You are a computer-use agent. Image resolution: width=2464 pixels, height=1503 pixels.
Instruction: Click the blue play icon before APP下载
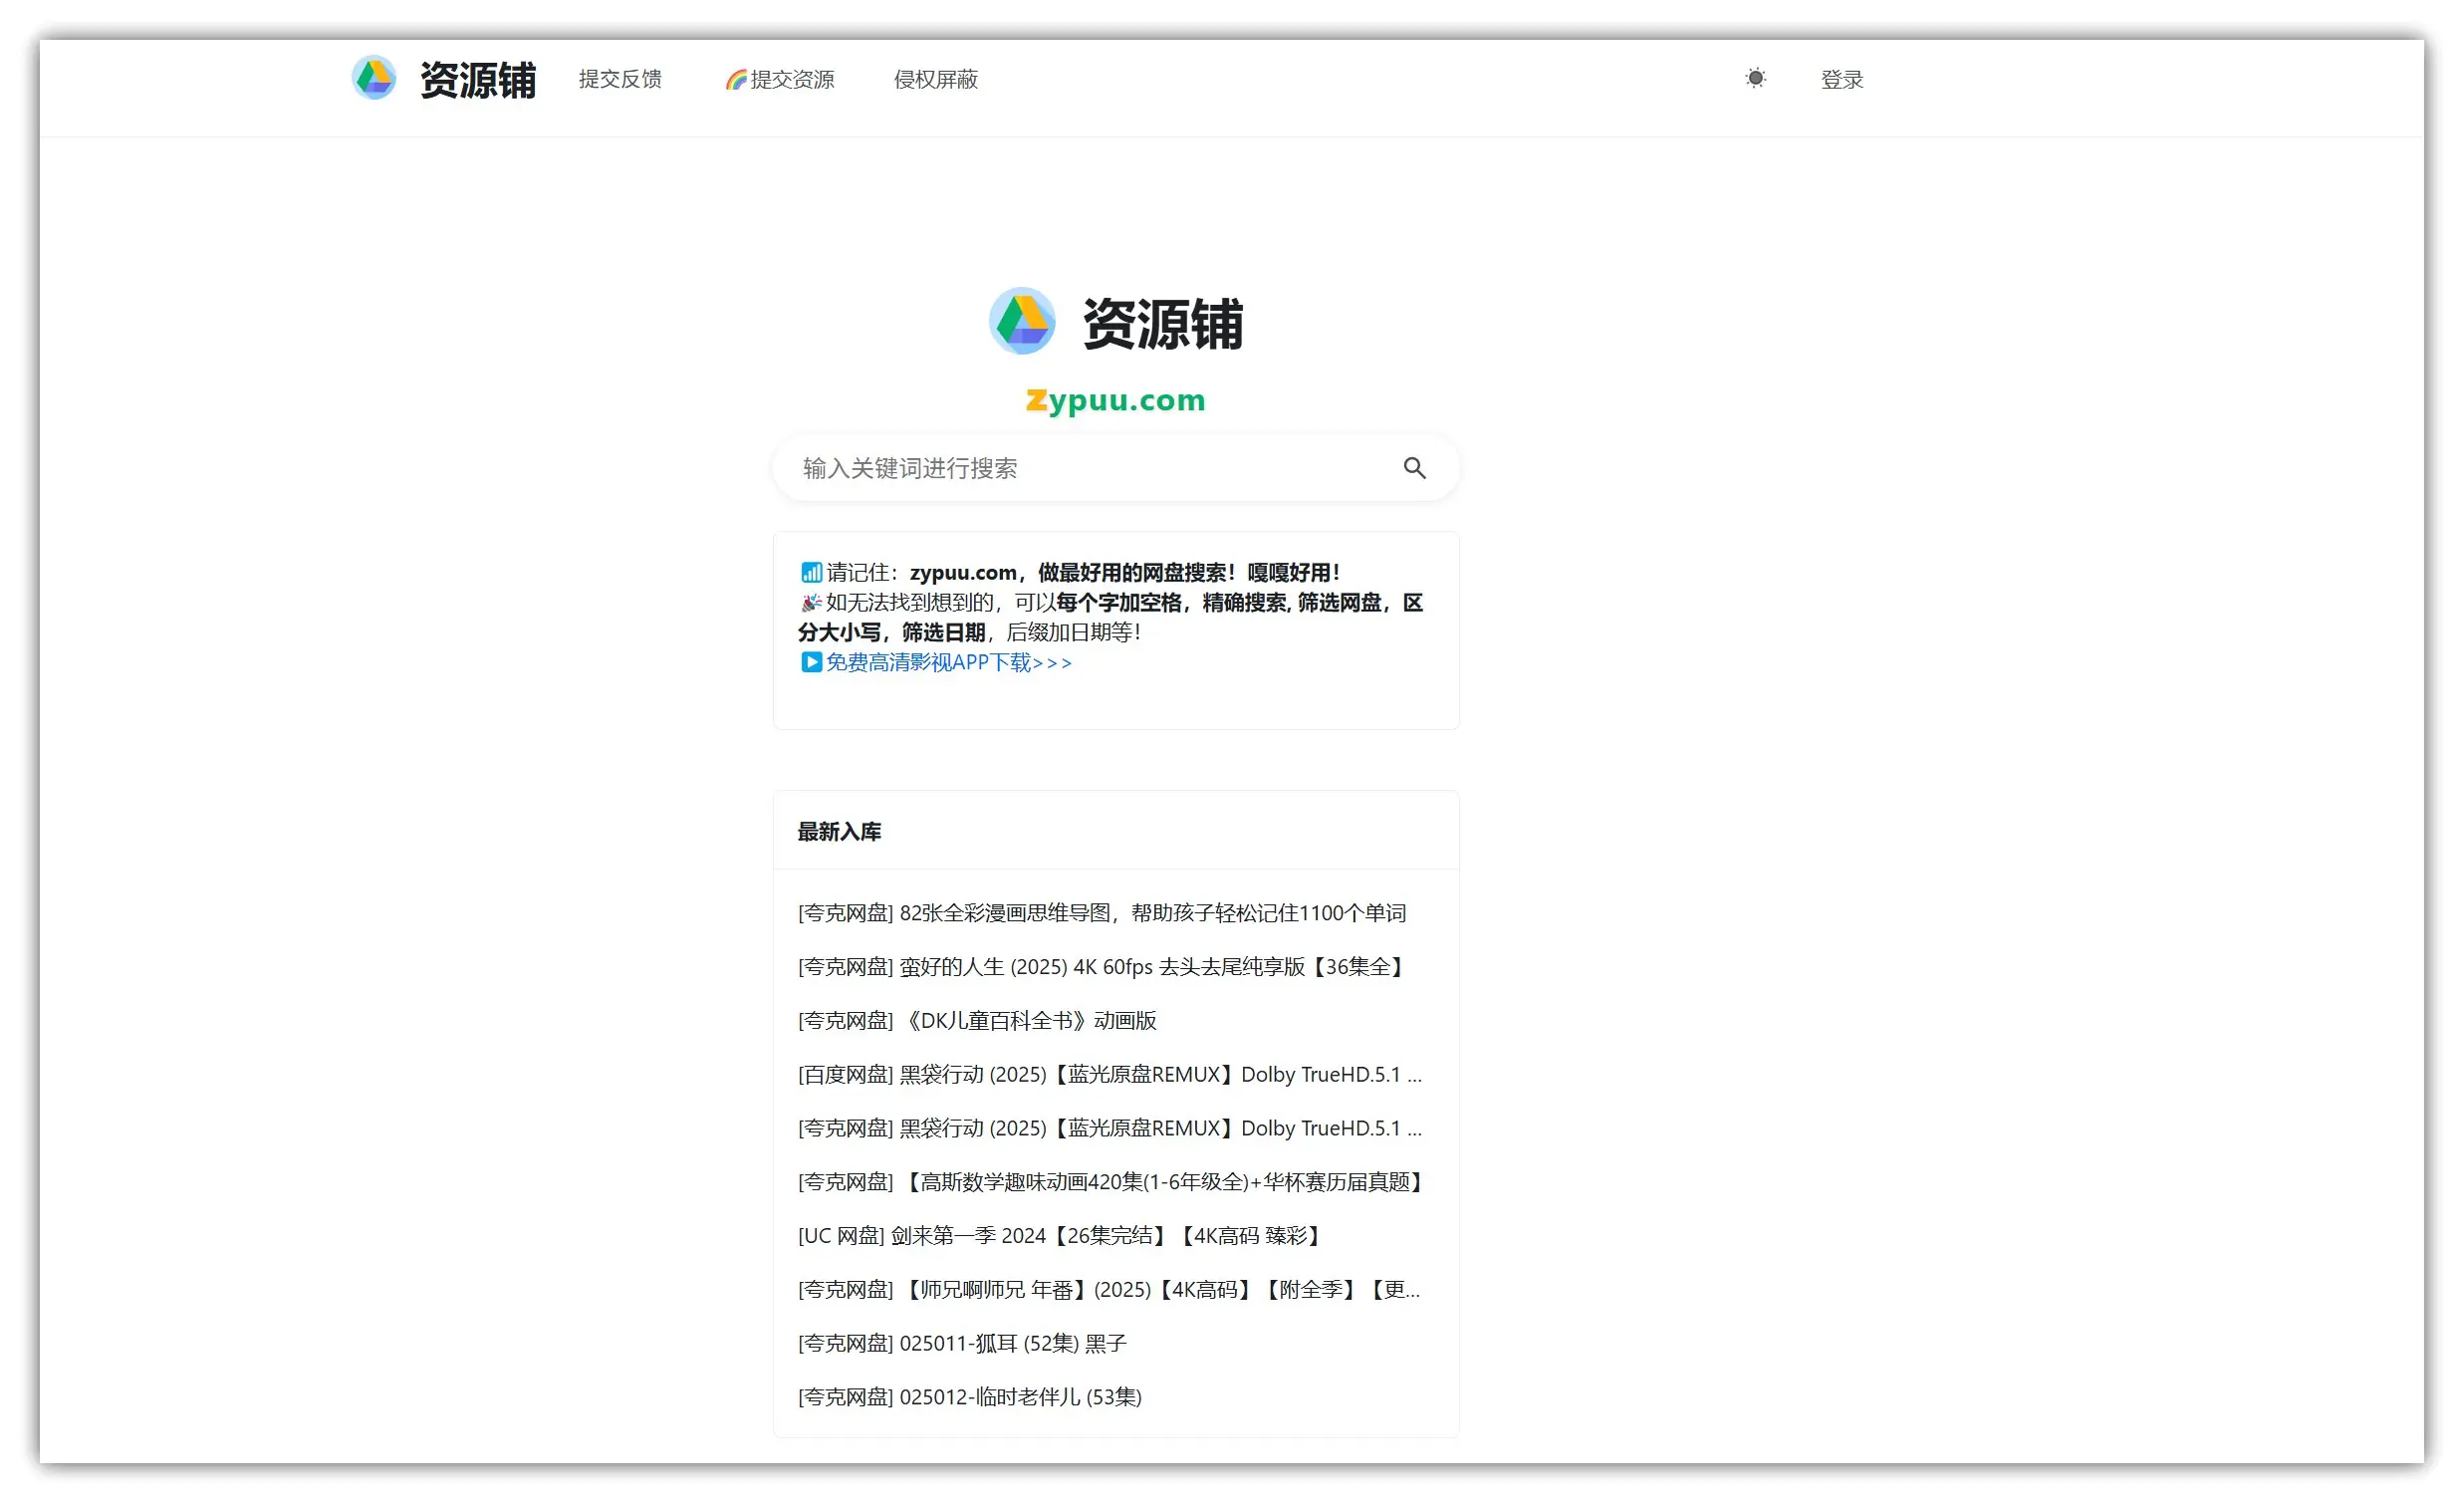[811, 662]
